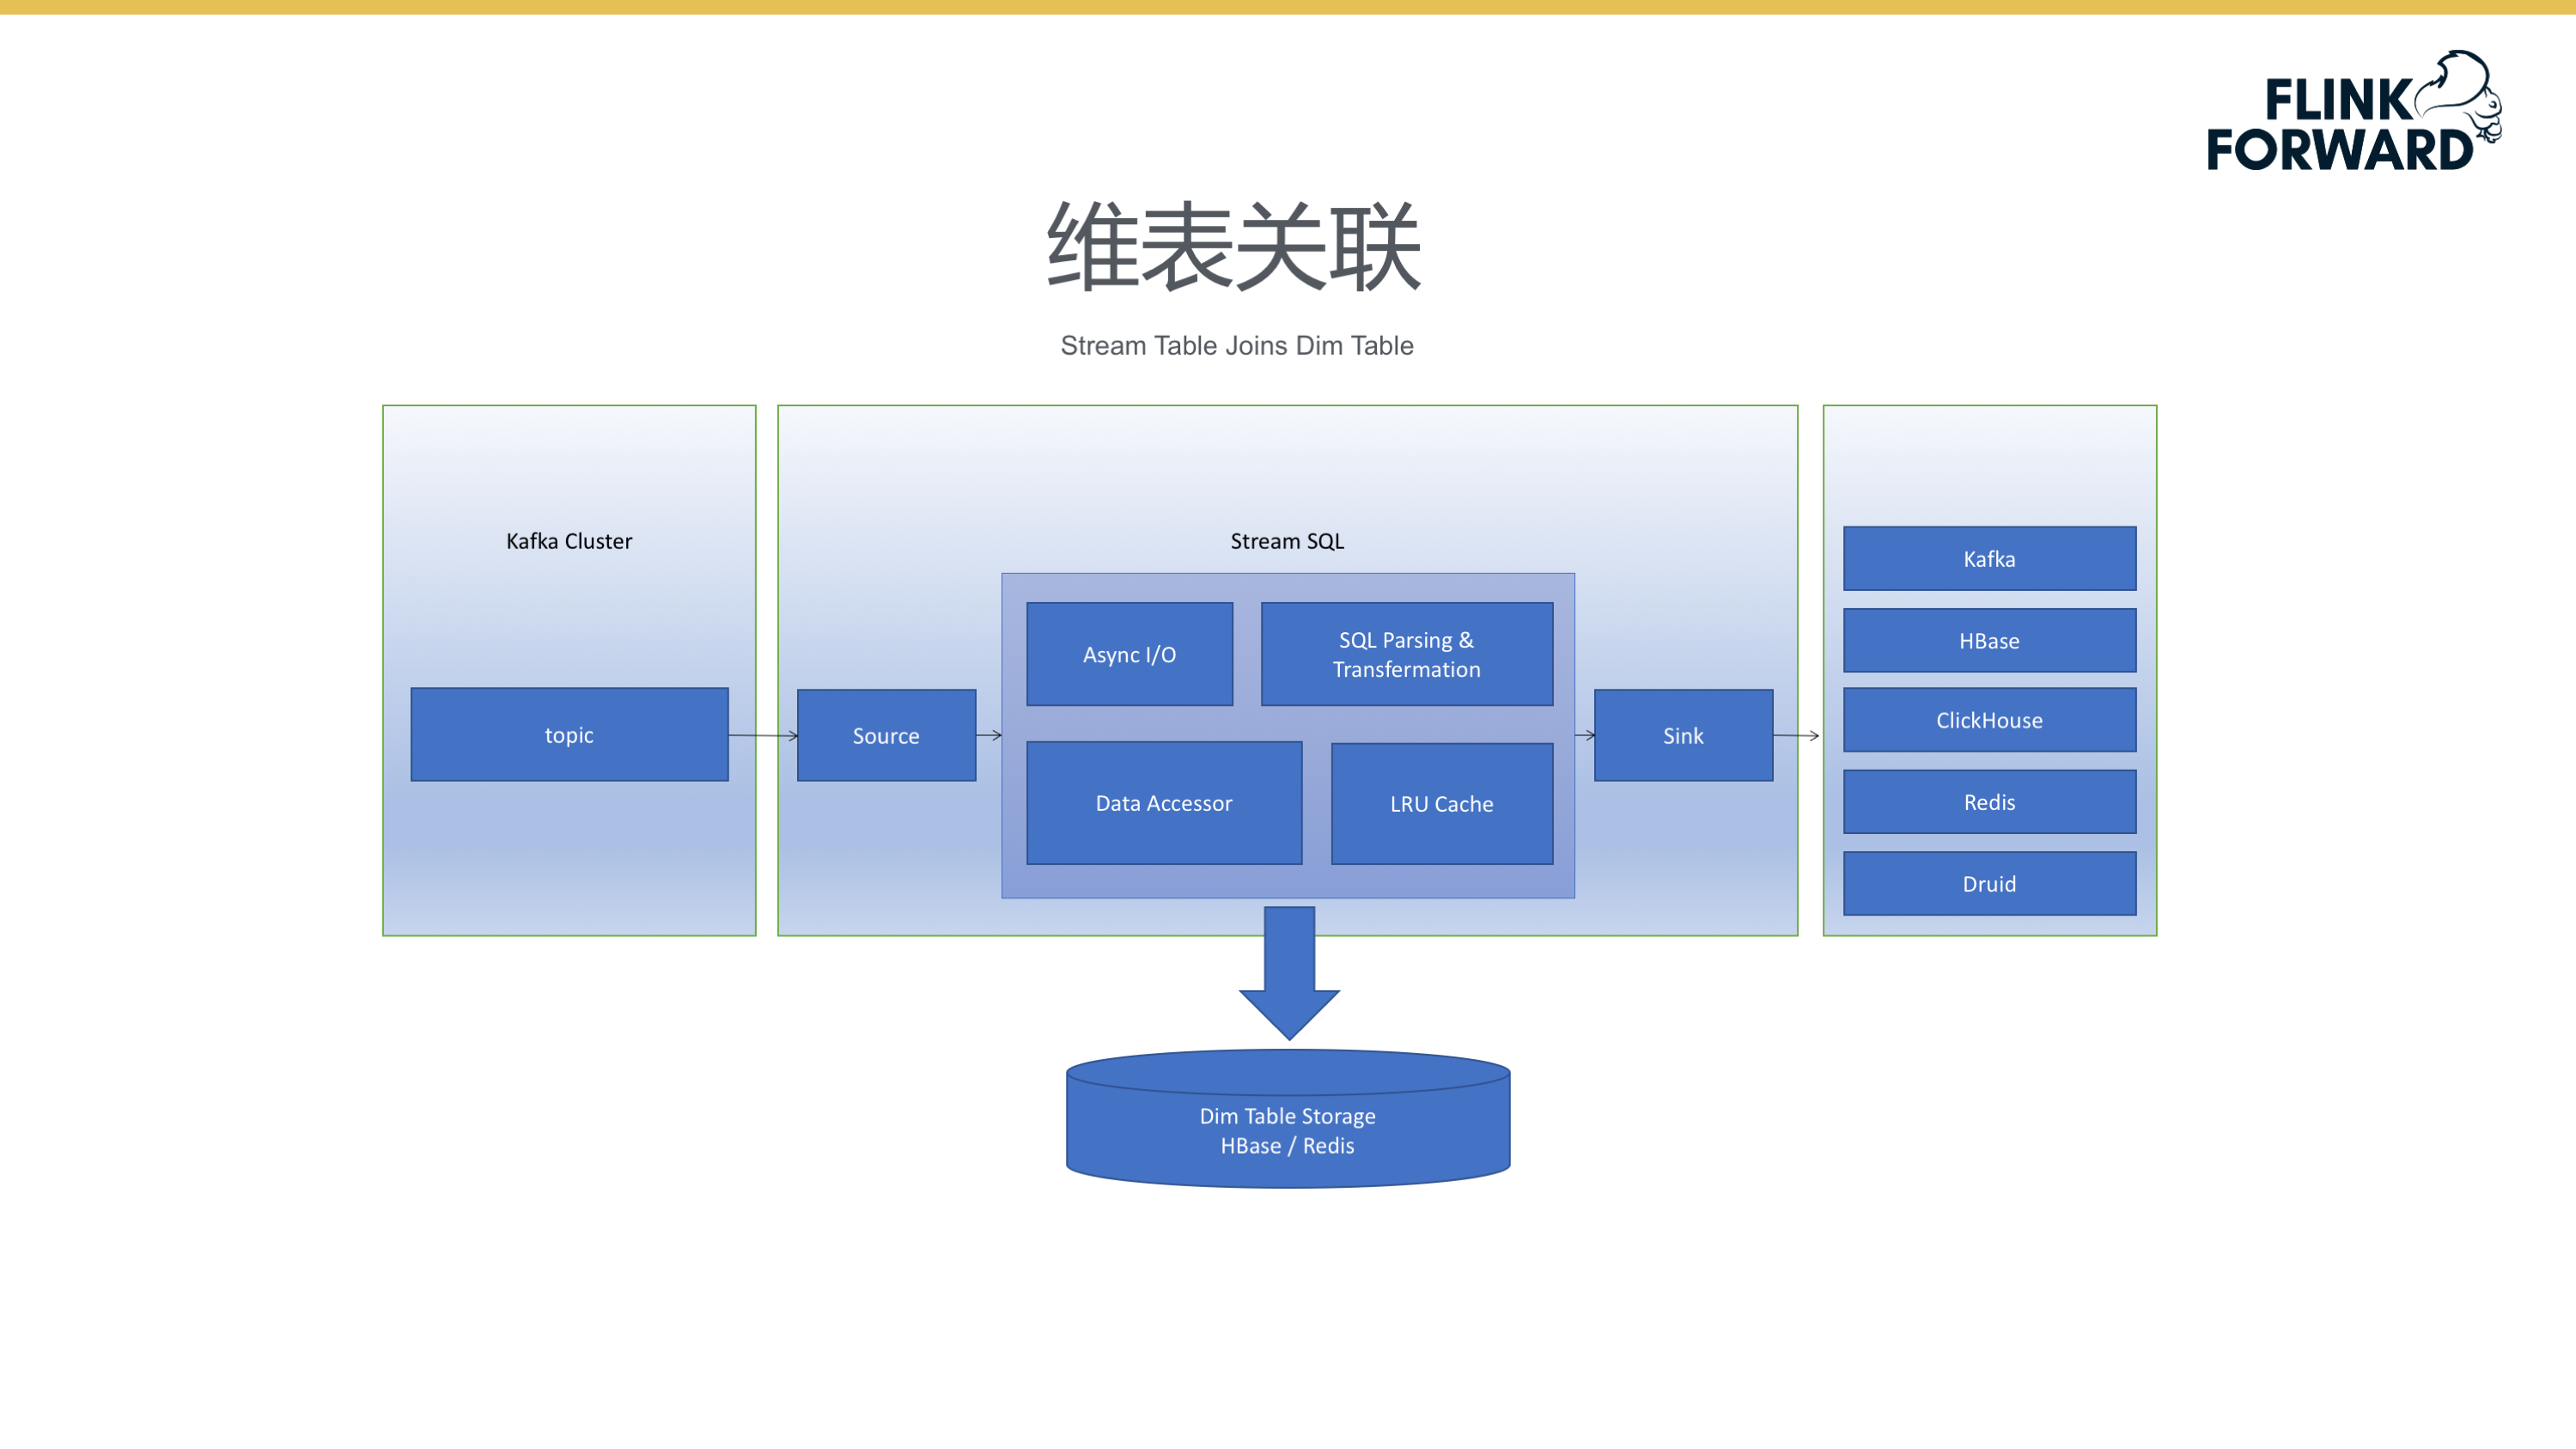
Task: Click the topic input field label
Action: click(x=568, y=734)
